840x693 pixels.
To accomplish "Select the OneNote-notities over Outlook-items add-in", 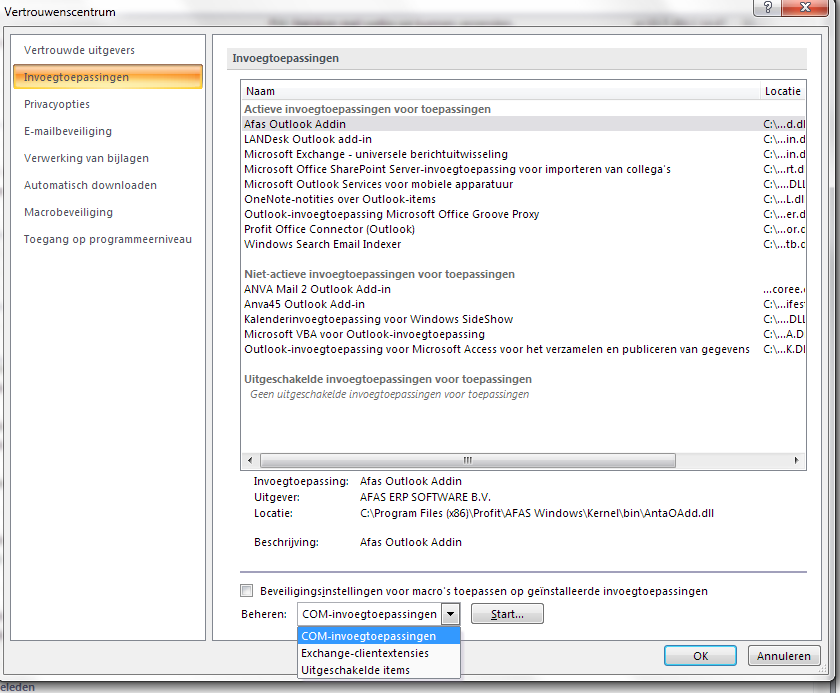I will (x=330, y=198).
